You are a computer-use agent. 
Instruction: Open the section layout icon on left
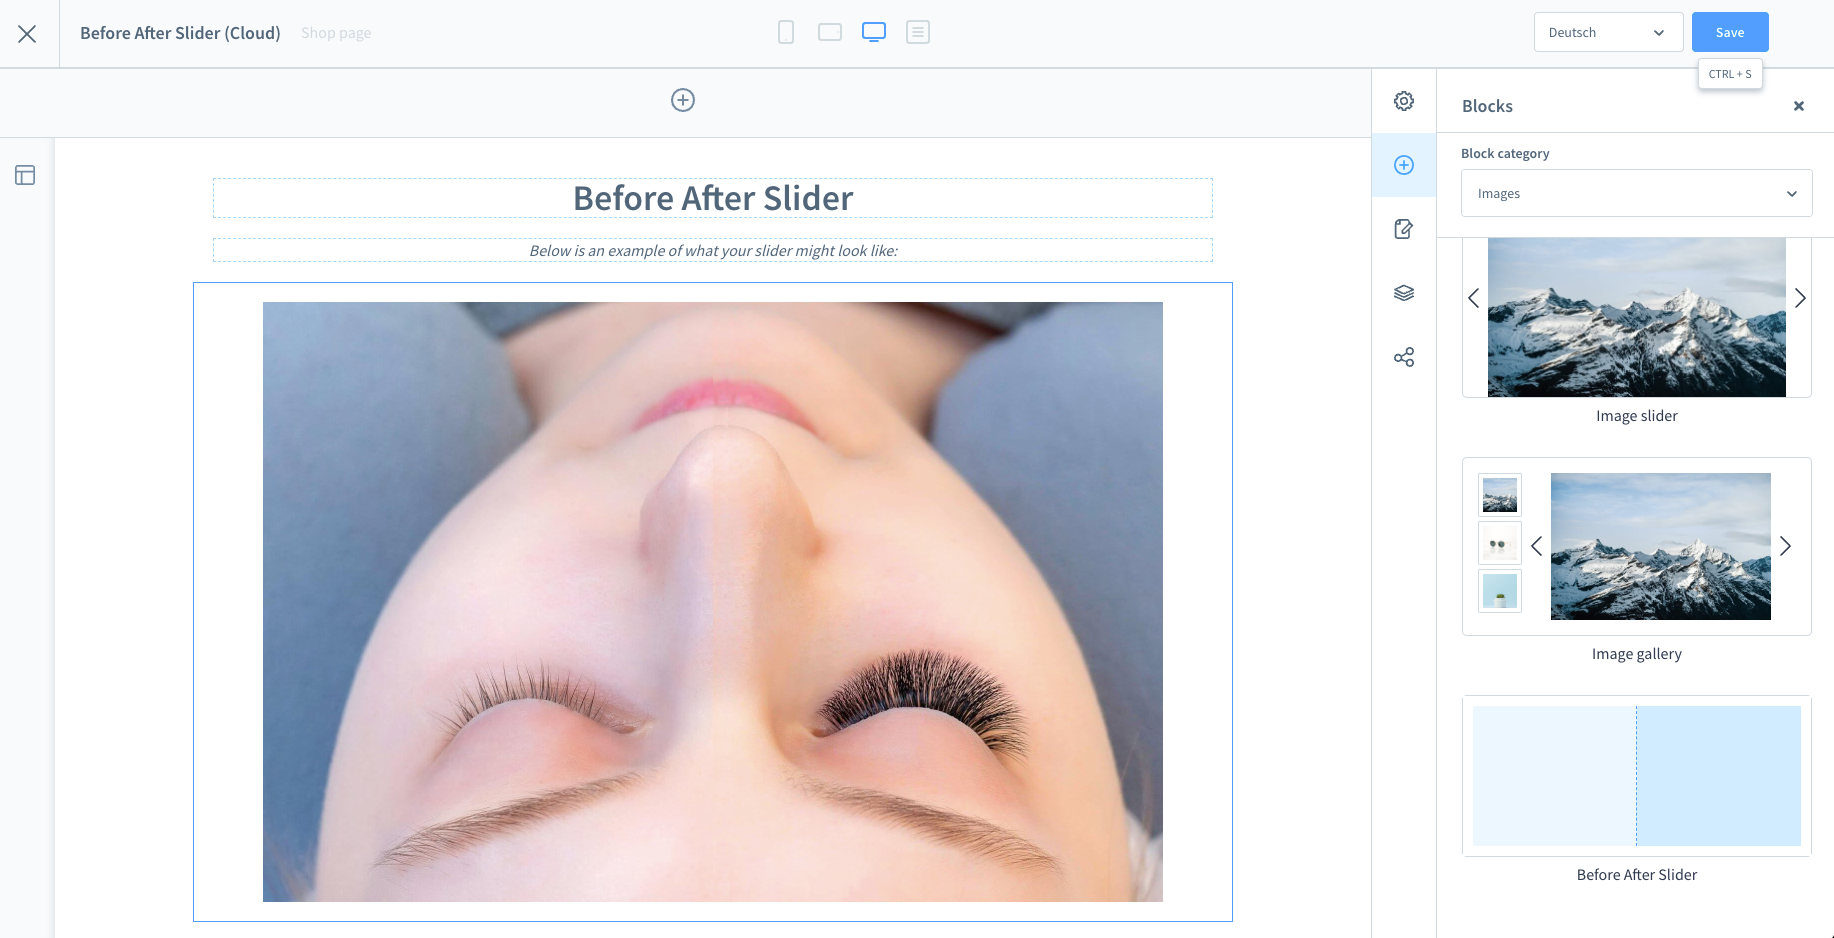click(25, 175)
